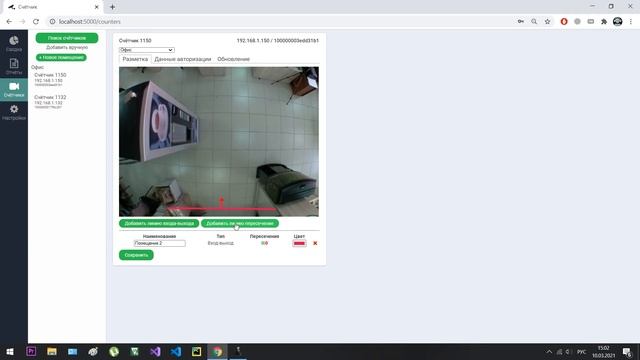640x360 pixels.
Task: Add an entrance-exit line (Добавить линию входа-выхода)
Action: (159, 223)
